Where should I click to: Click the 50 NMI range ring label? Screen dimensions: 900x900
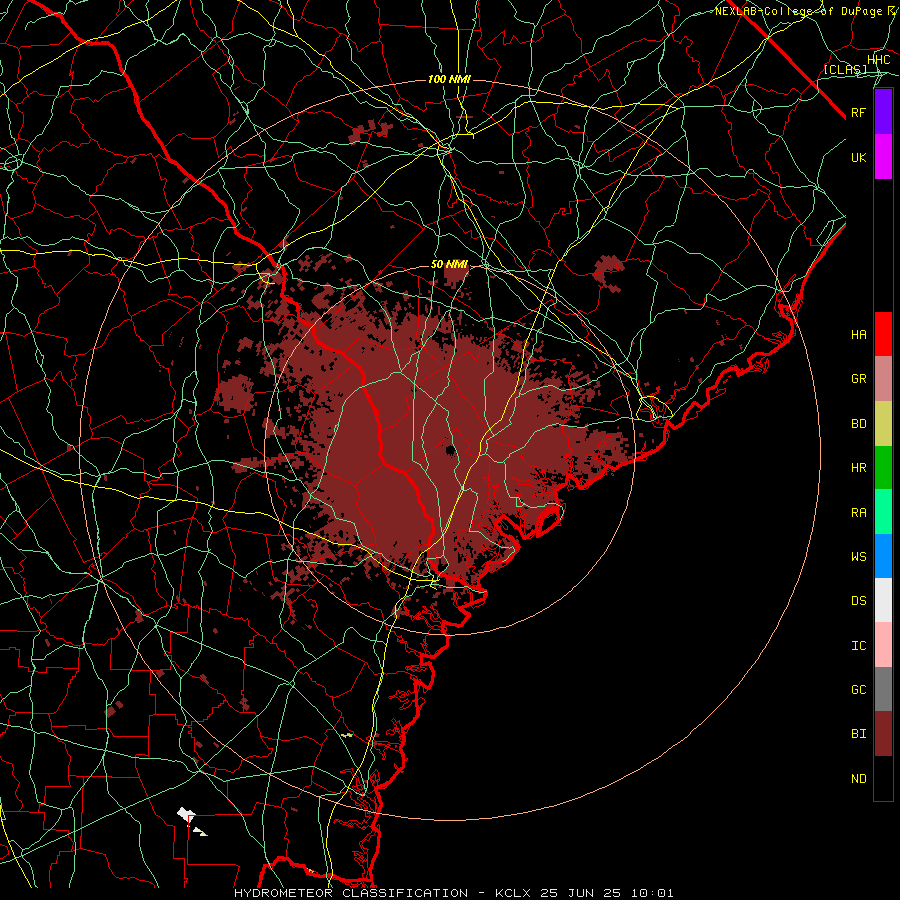pyautogui.click(x=449, y=265)
